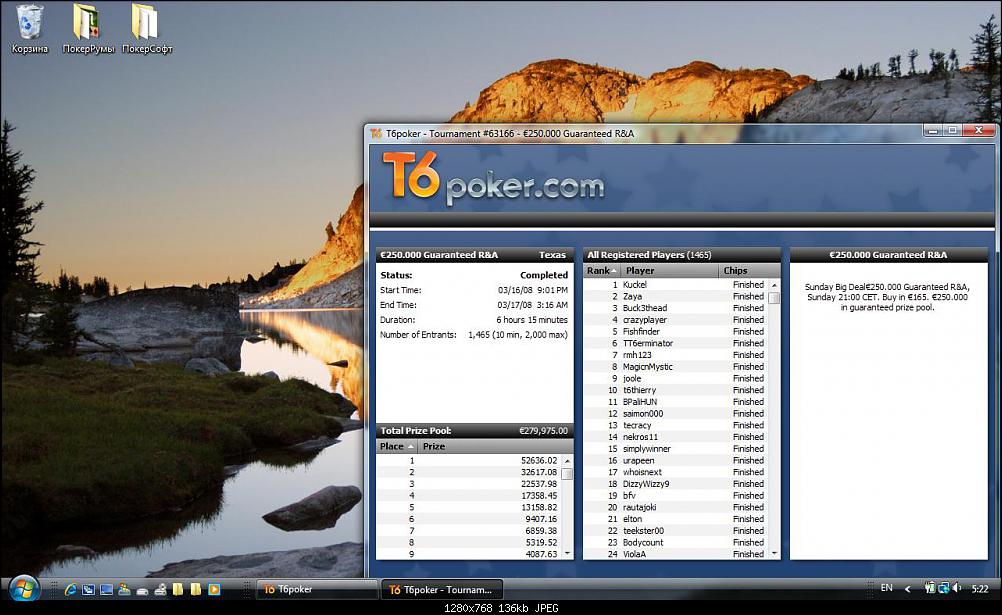Screen dimensions: 1002x615
Task: Select player DizzyWizzy9 row
Action: tap(676, 483)
